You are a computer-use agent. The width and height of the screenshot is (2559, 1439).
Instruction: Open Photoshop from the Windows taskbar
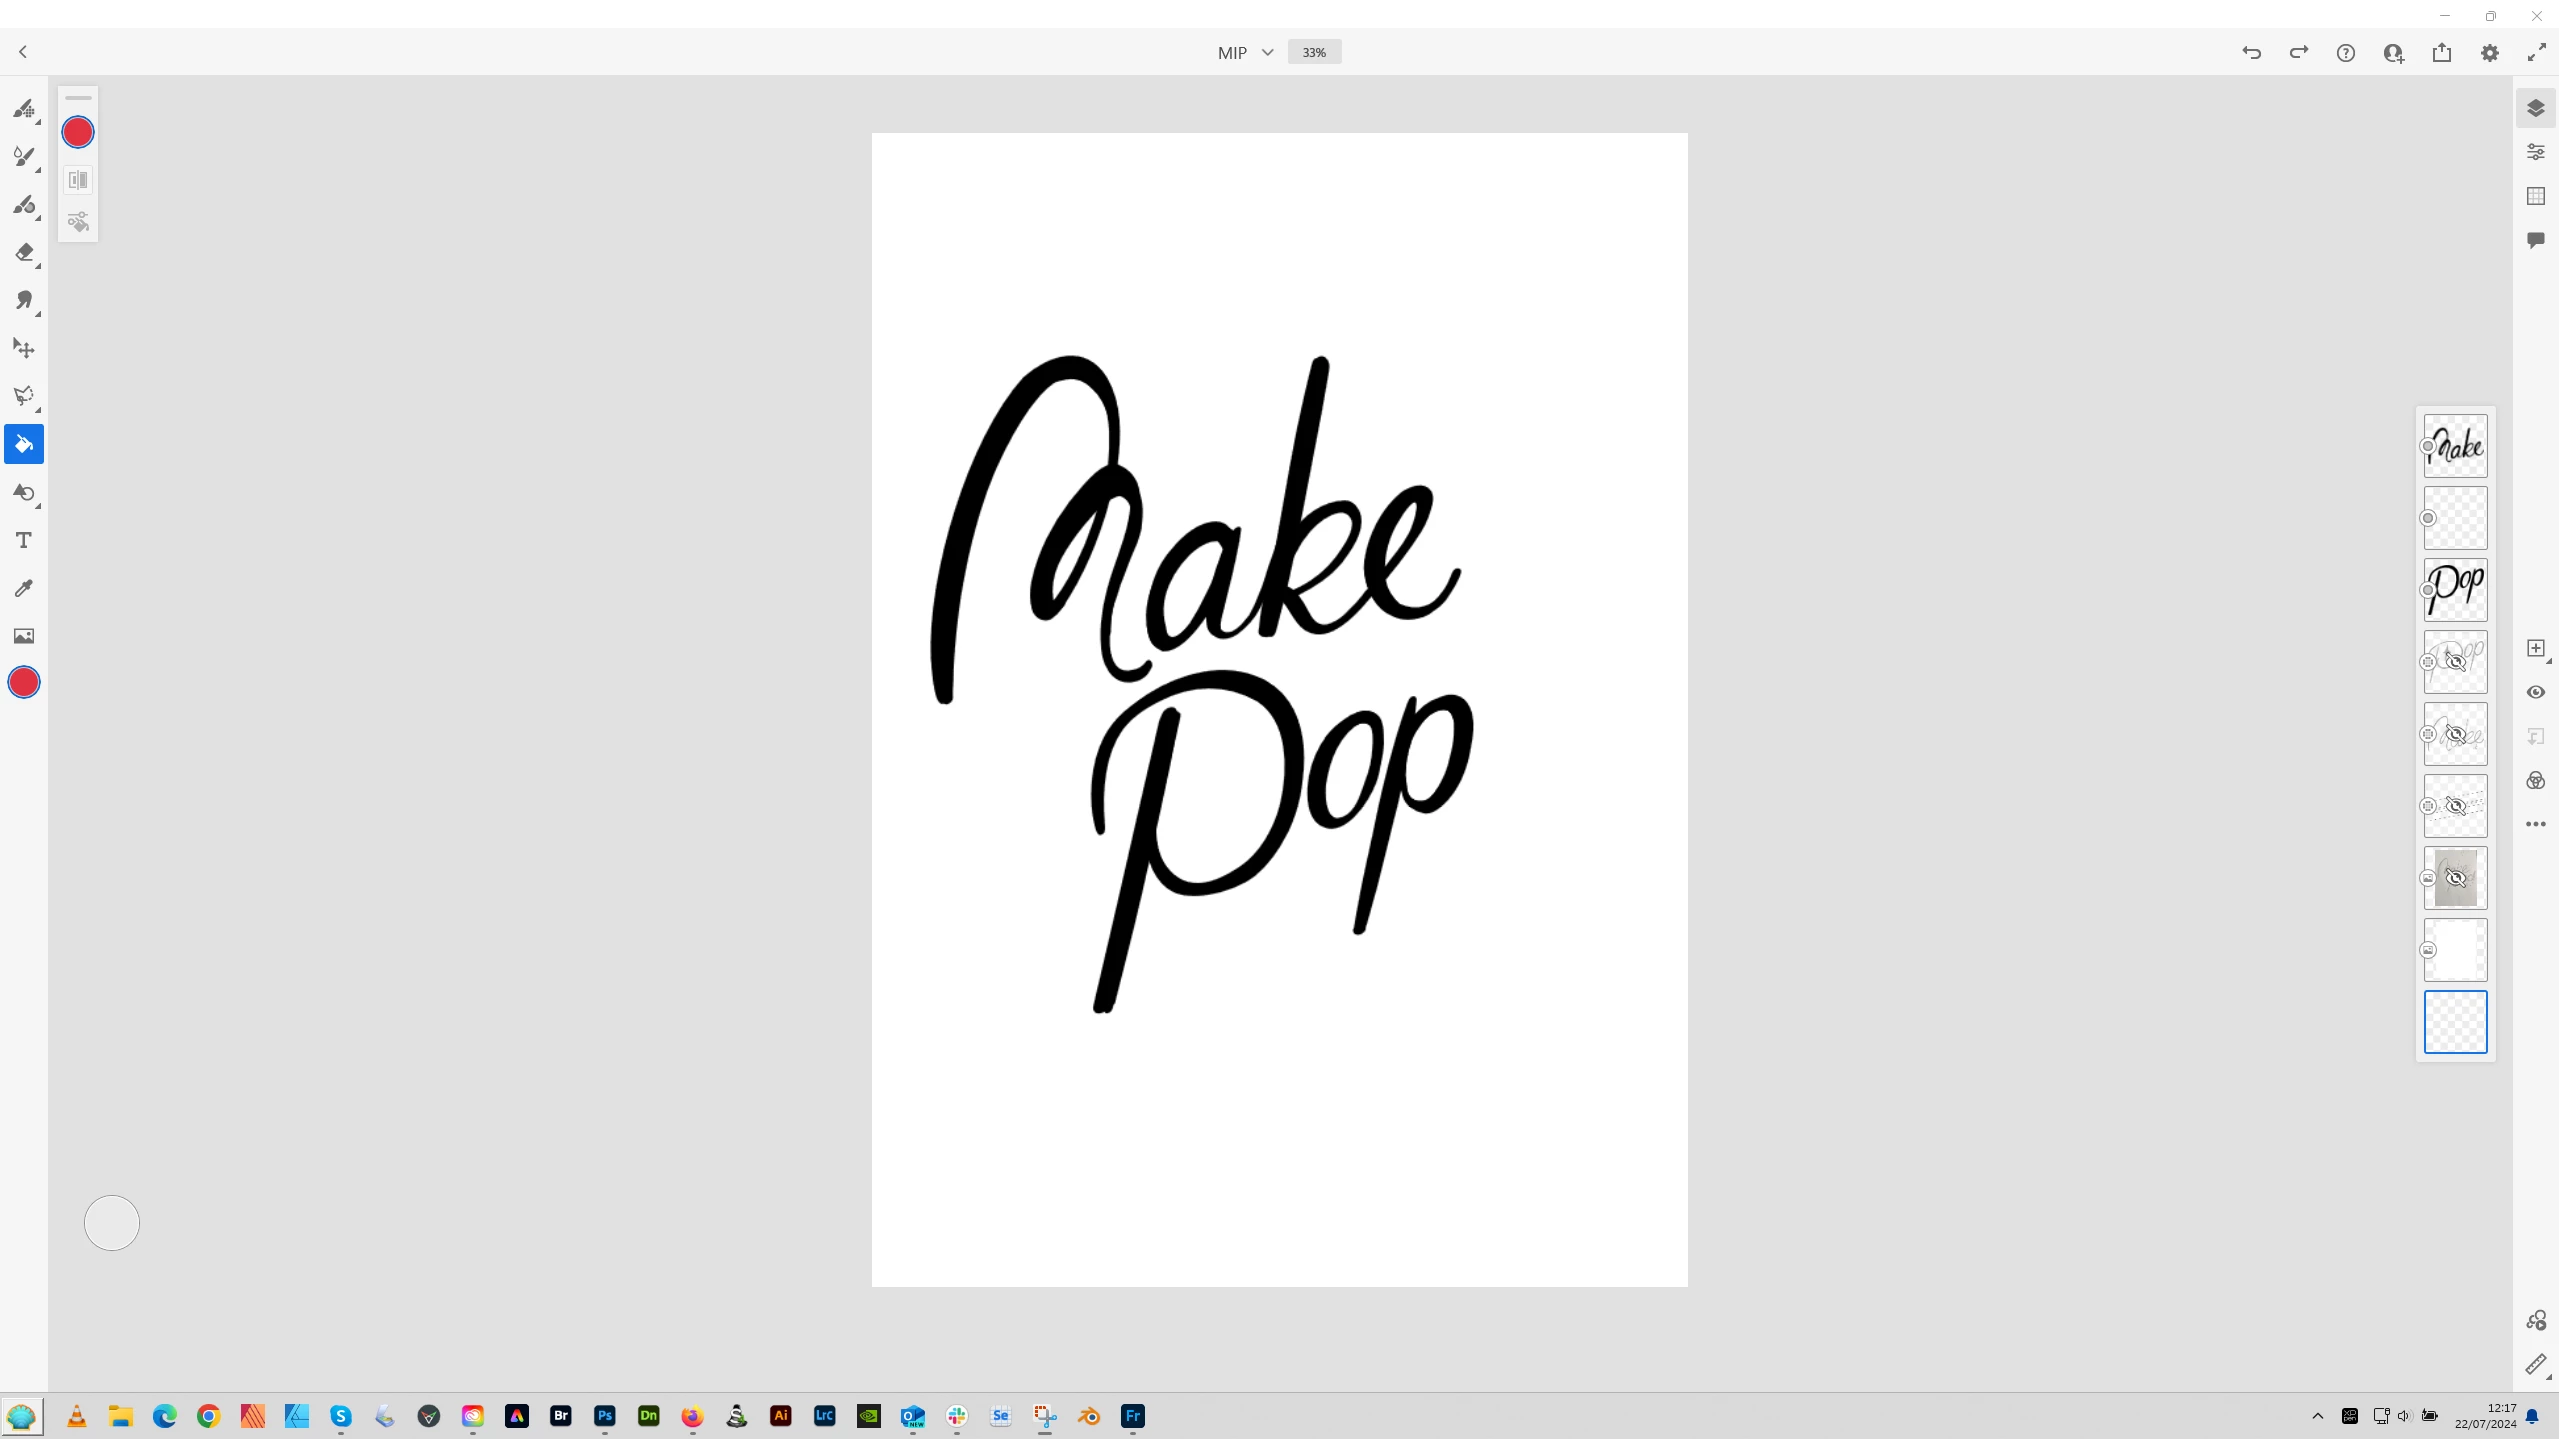pyautogui.click(x=605, y=1416)
